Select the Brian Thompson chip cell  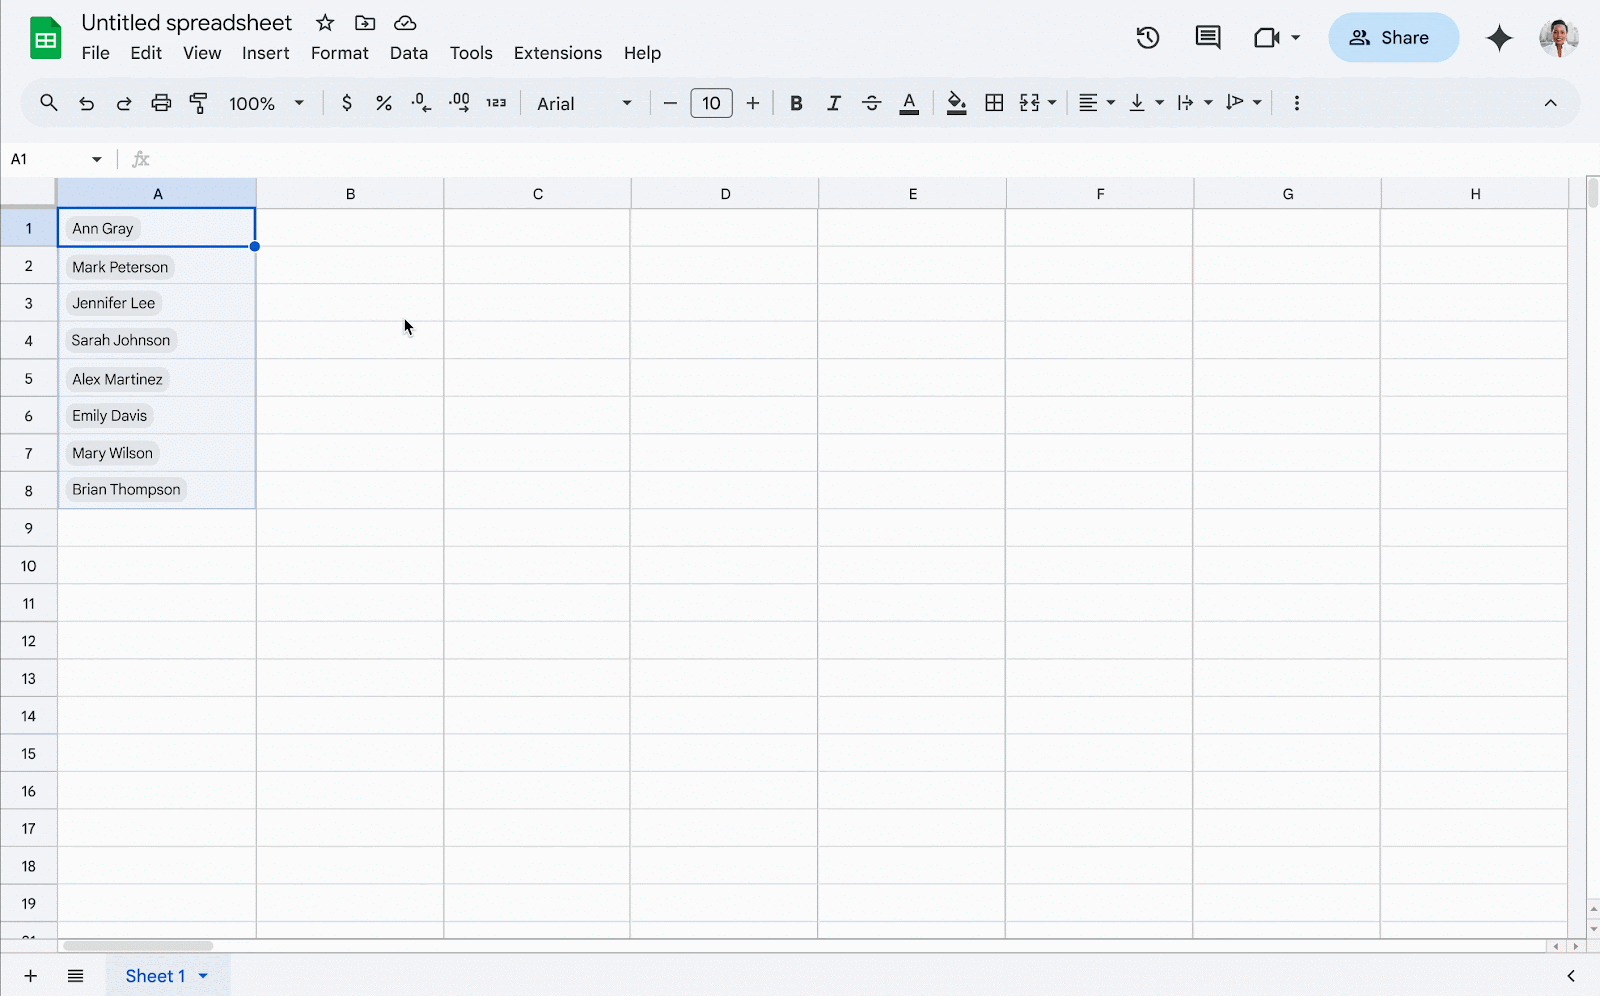click(x=157, y=490)
